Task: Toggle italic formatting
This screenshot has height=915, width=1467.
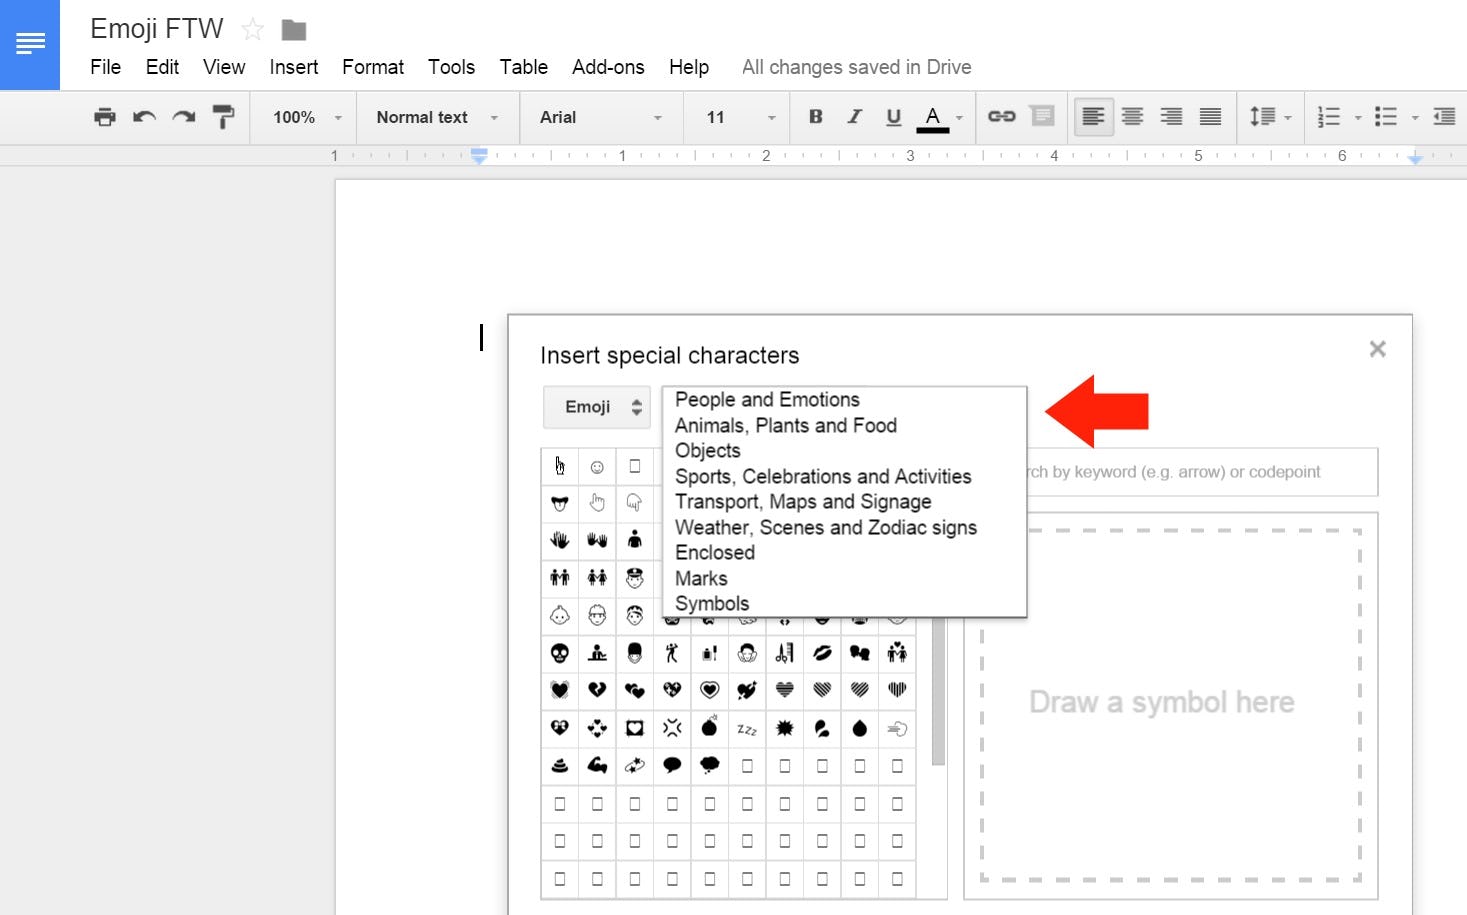Action: [x=853, y=117]
